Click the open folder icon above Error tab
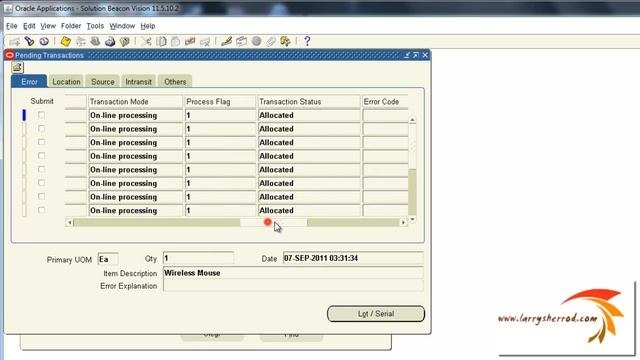The image size is (640, 360). click(x=17, y=67)
